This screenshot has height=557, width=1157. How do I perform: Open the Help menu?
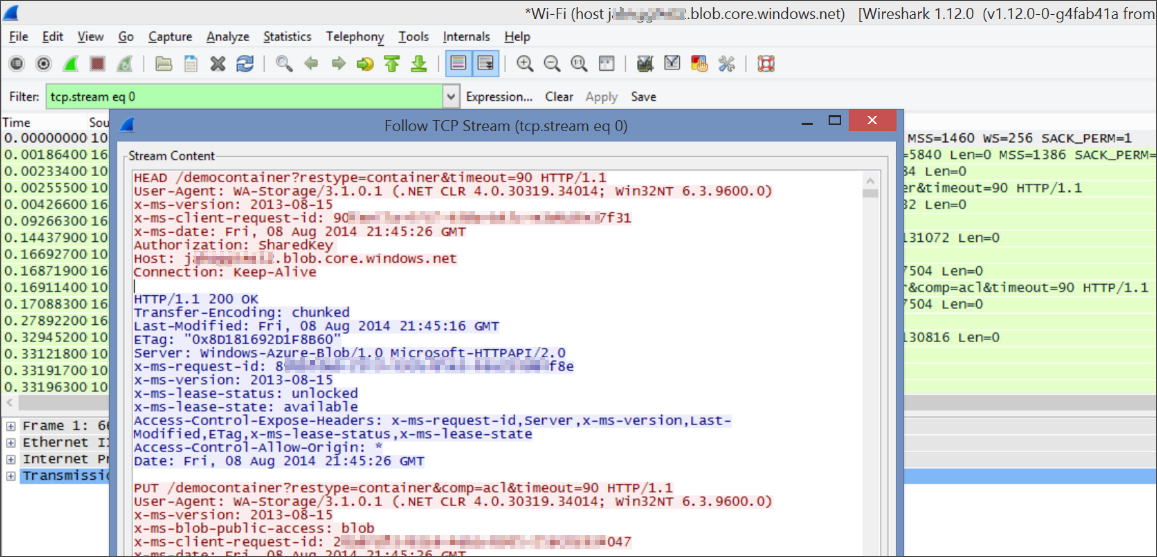517,37
